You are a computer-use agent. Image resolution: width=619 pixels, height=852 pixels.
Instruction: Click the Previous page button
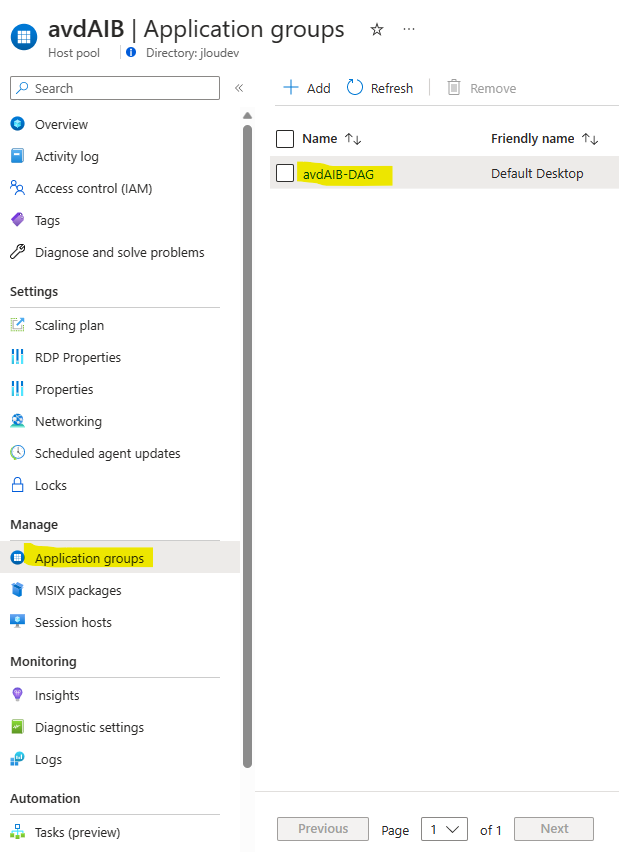tap(323, 829)
